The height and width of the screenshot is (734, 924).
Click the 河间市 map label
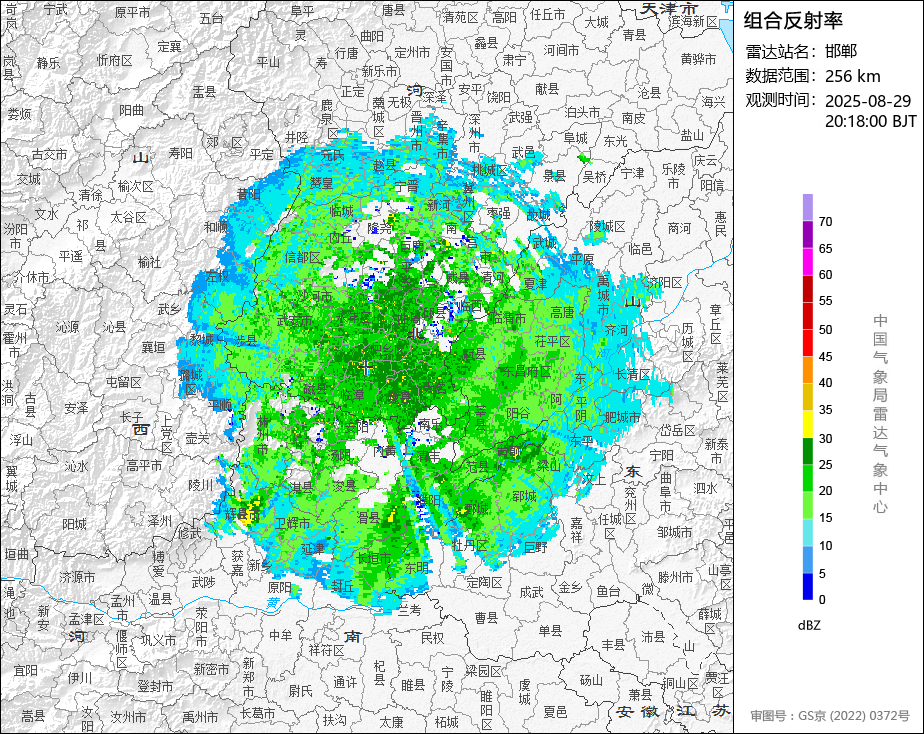click(561, 51)
